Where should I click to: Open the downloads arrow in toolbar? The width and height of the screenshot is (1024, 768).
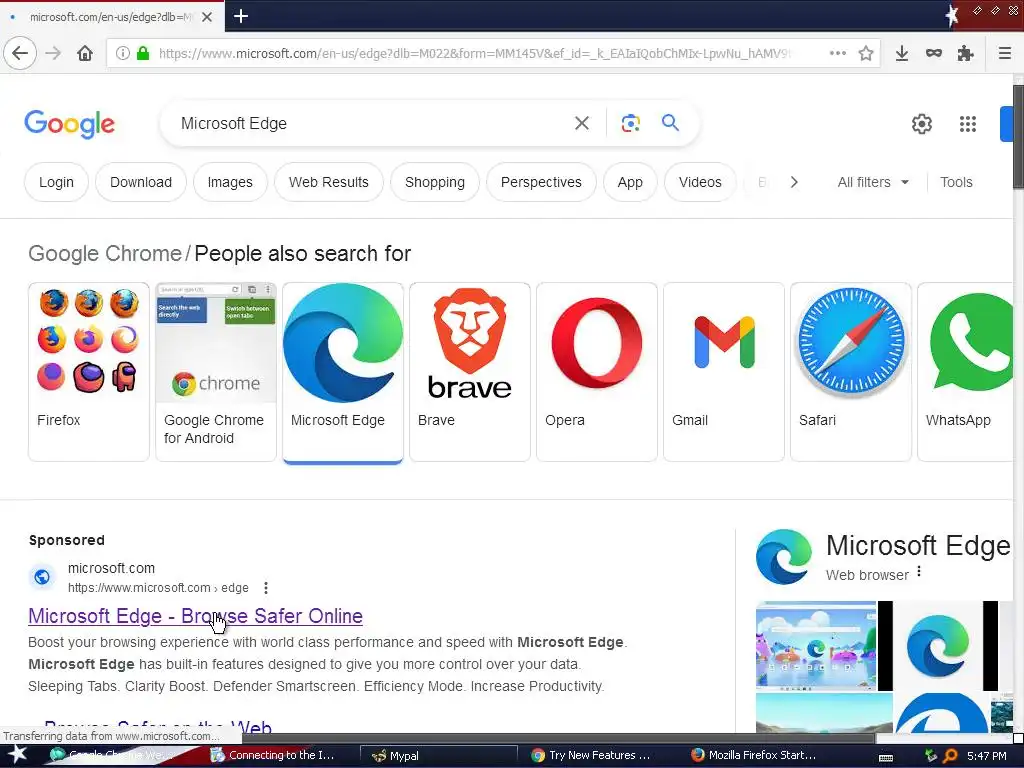pyautogui.click(x=902, y=53)
